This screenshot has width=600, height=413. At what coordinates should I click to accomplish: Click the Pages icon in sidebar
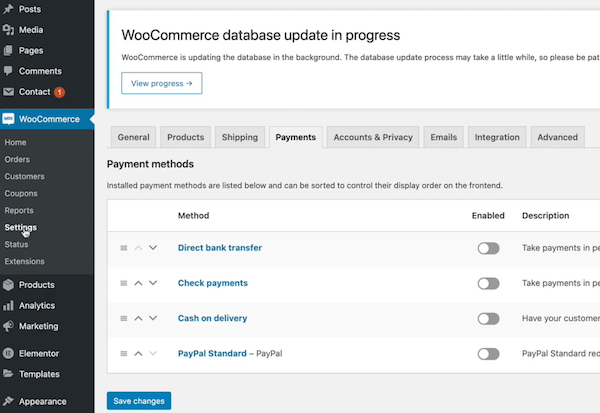pos(9,50)
